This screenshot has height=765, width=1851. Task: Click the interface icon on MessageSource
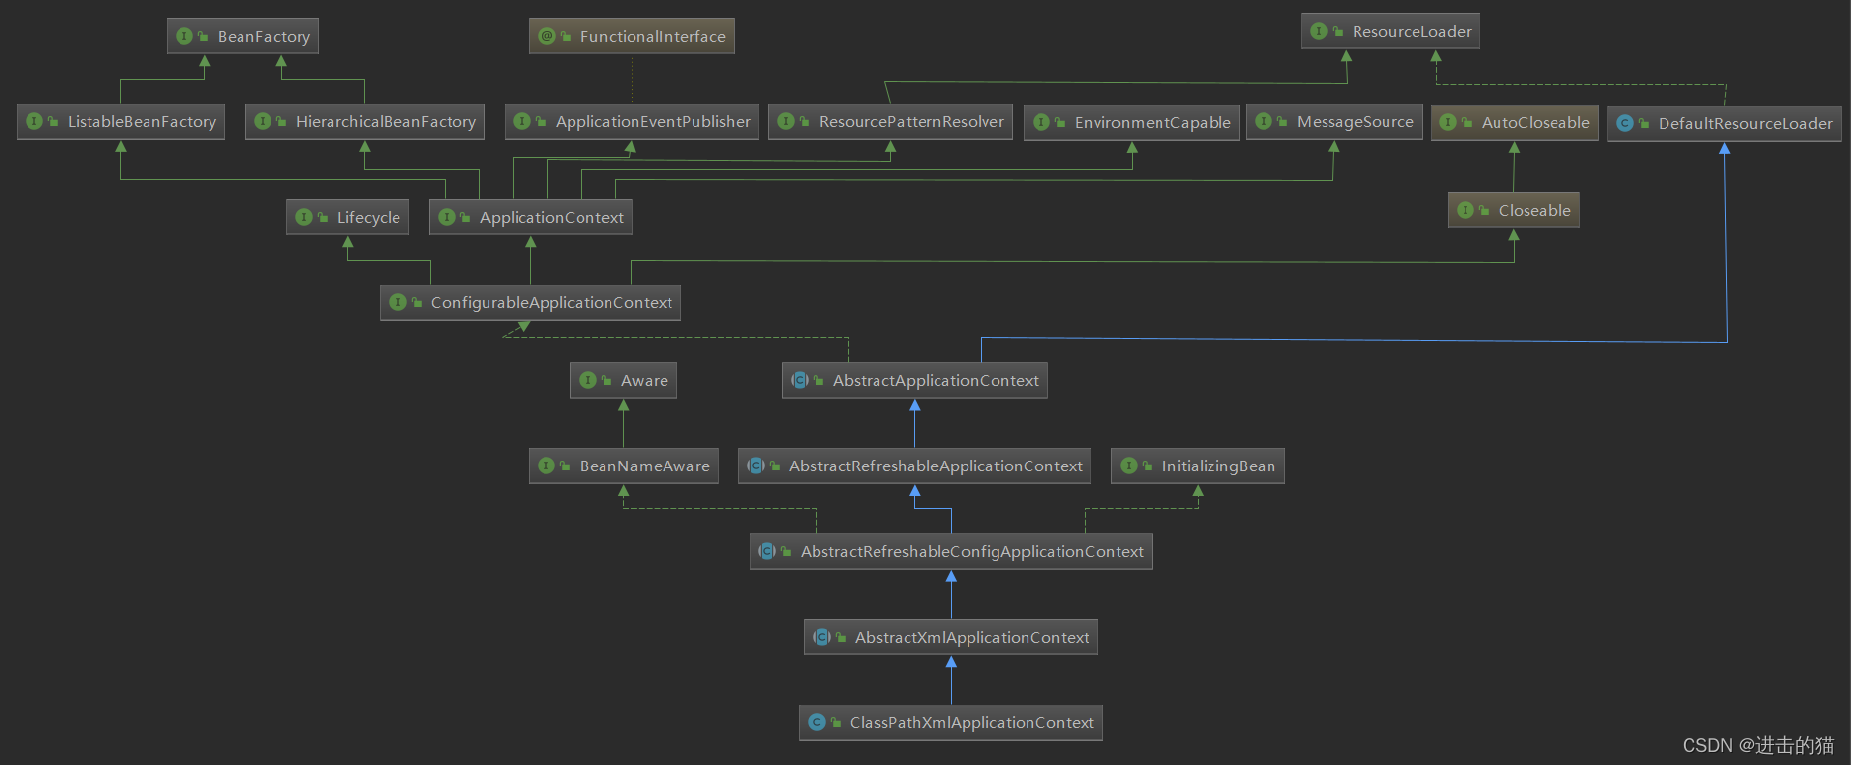pos(1263,121)
